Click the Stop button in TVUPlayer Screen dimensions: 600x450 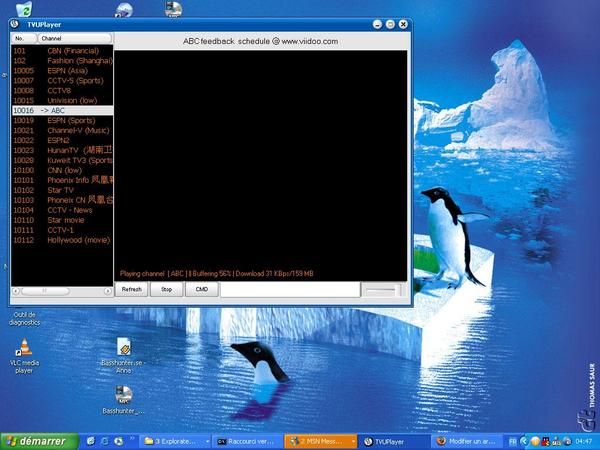click(166, 289)
